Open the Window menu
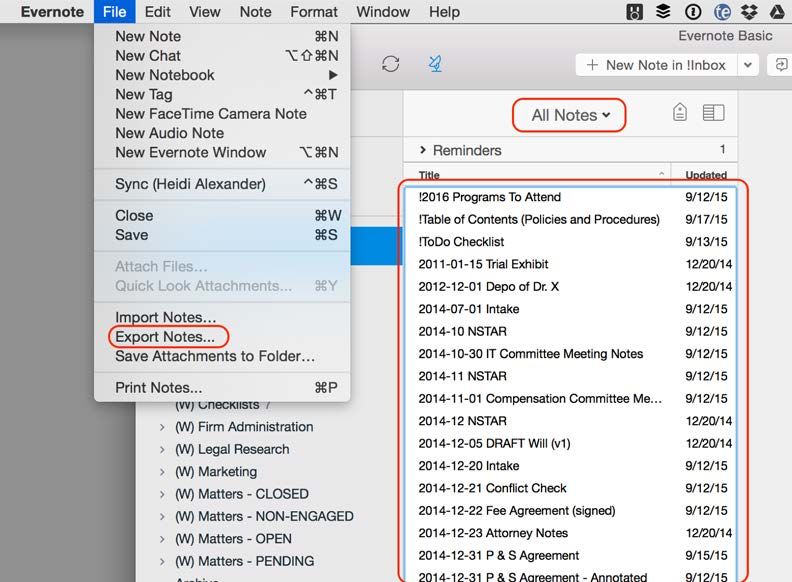The width and height of the screenshot is (792, 582). pyautogui.click(x=383, y=12)
